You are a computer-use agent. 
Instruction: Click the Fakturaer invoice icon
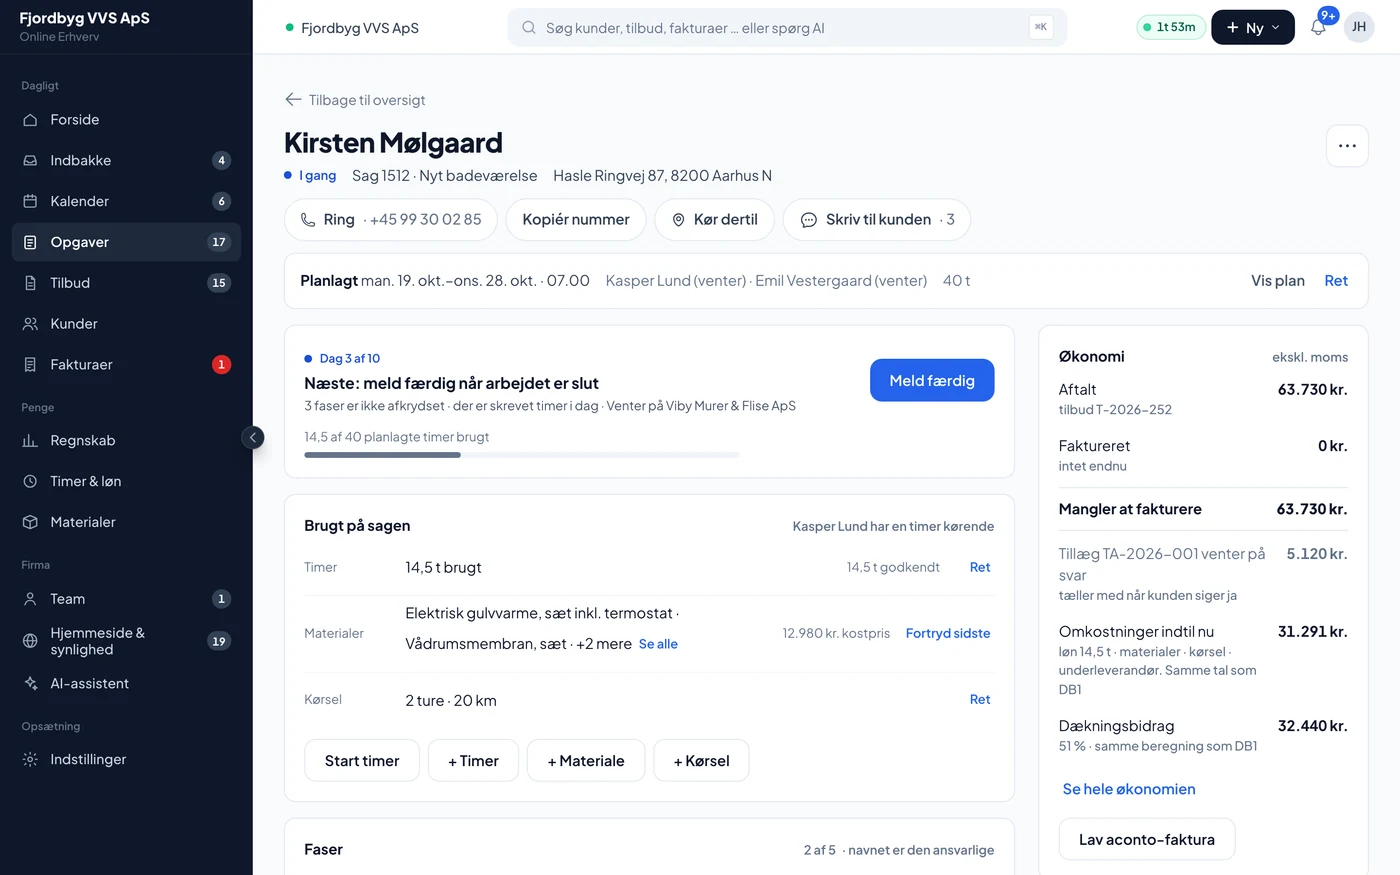pyautogui.click(x=30, y=365)
